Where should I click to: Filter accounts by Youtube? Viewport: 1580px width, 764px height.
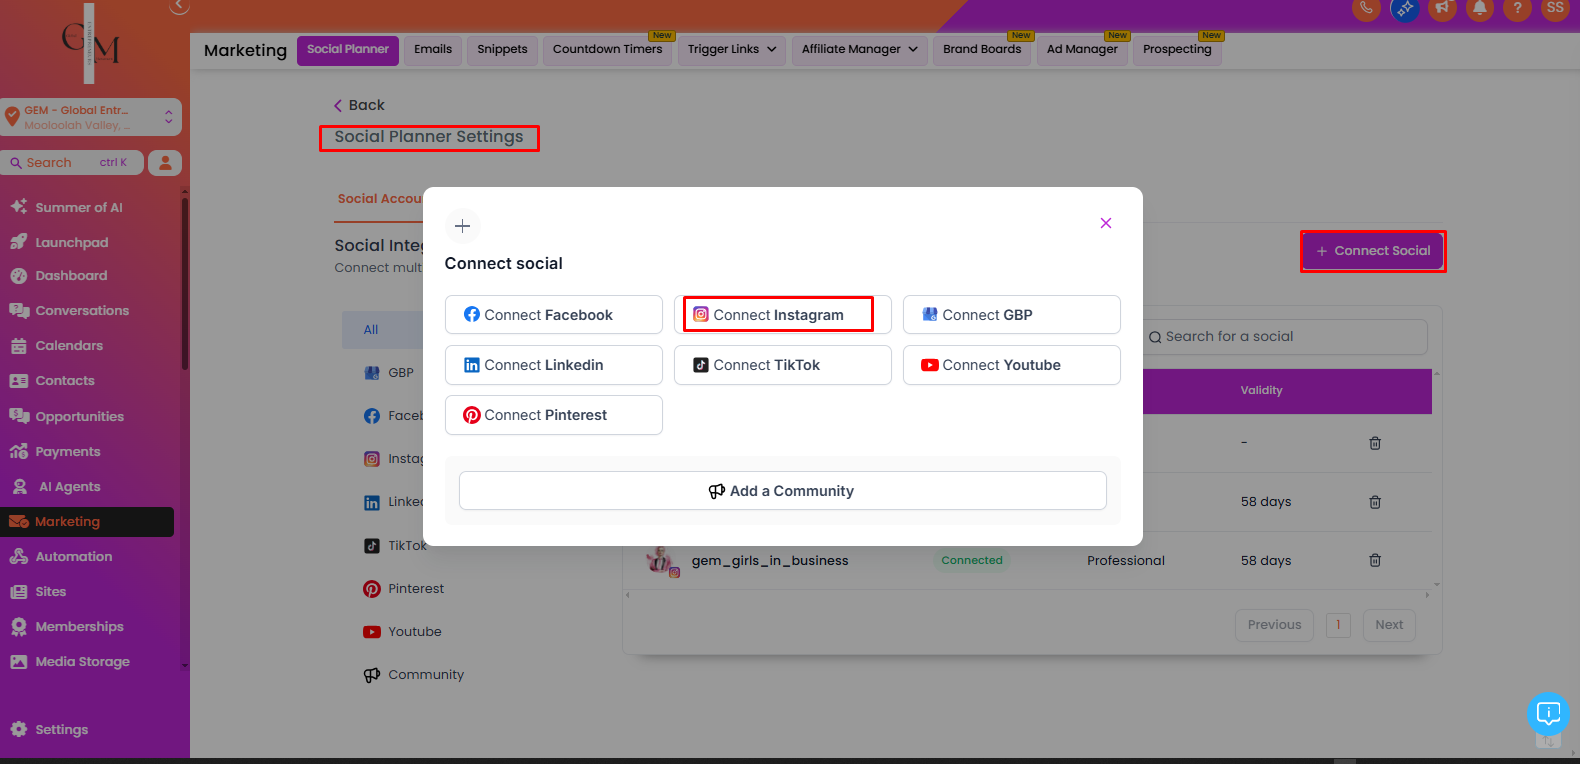click(402, 632)
